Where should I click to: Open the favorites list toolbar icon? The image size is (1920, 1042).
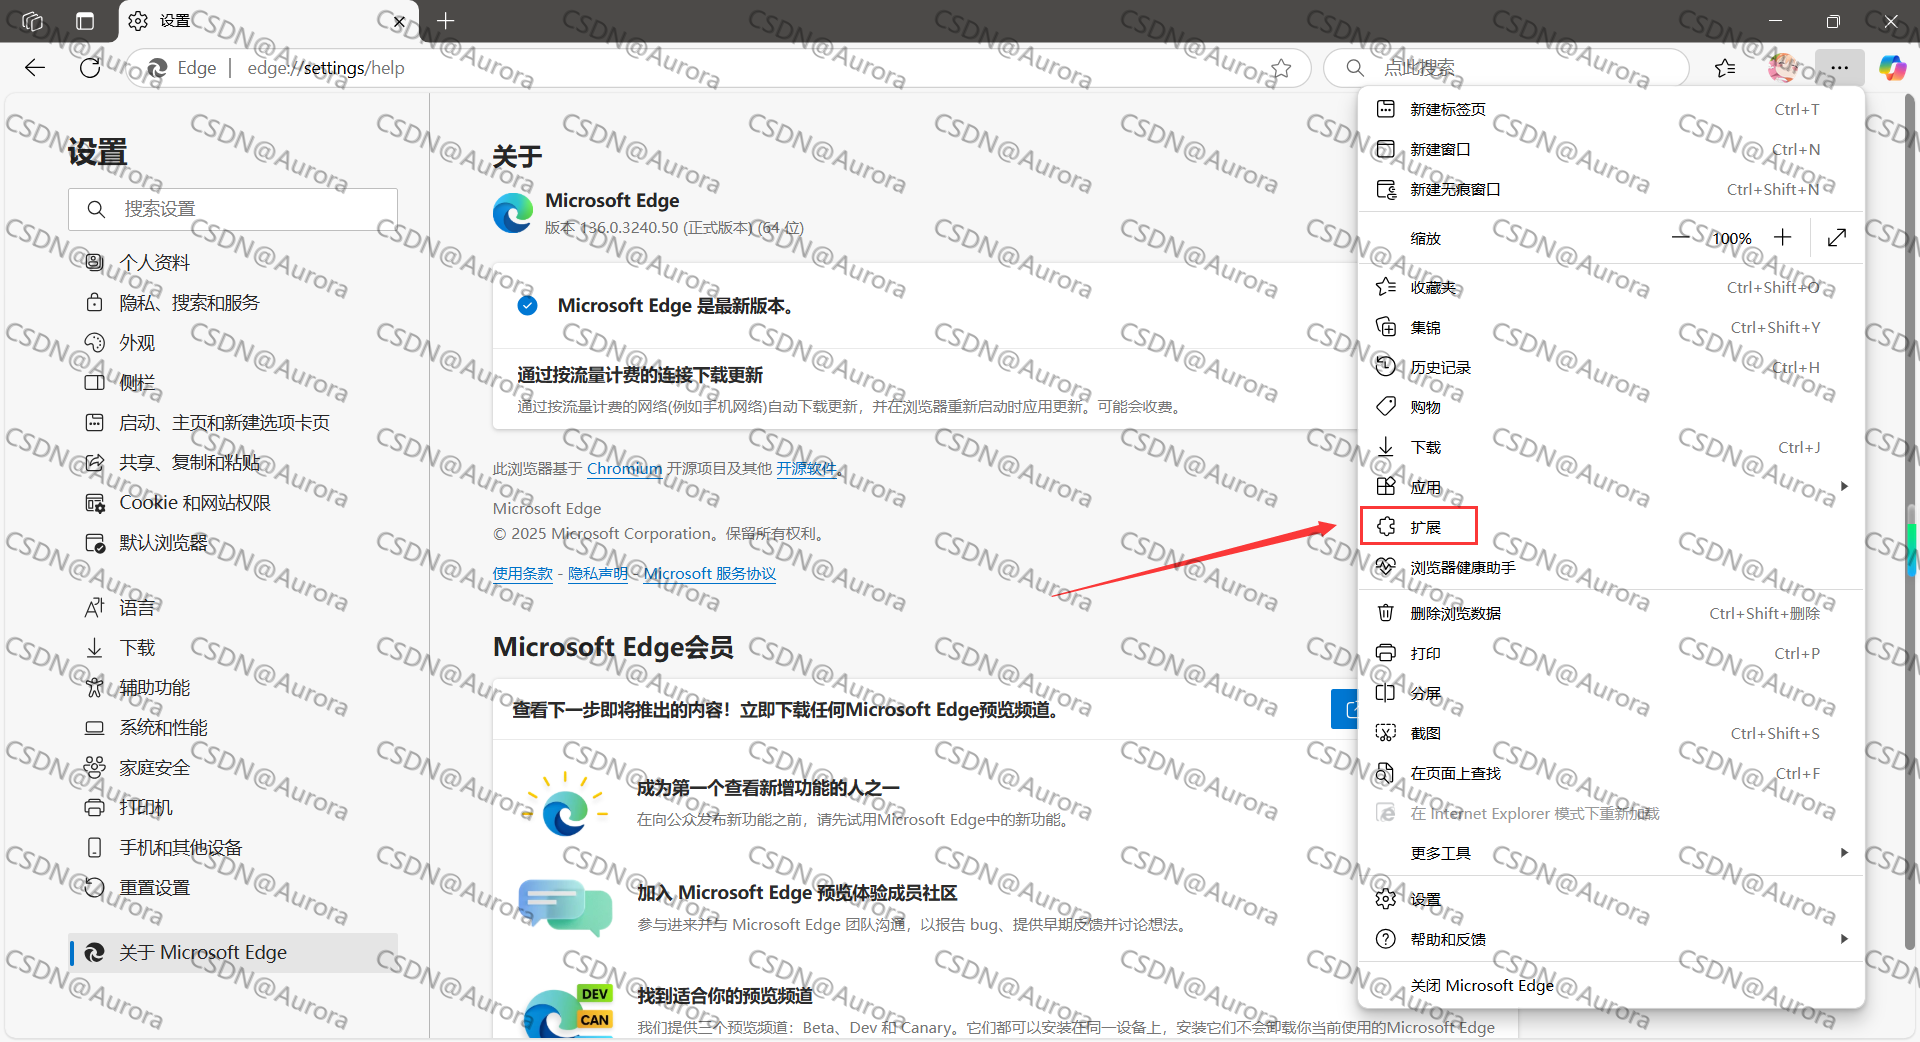[x=1725, y=68]
